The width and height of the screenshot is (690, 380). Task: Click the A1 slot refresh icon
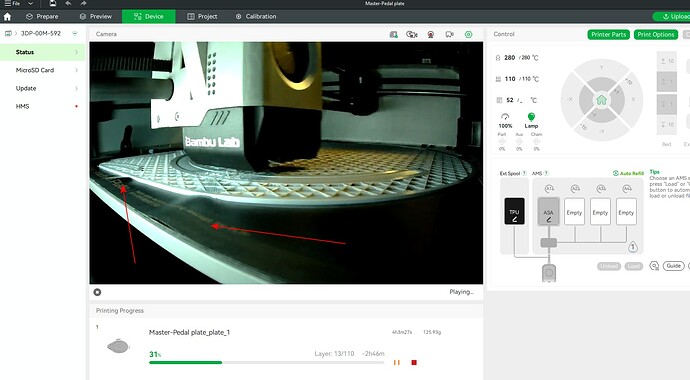point(549,189)
